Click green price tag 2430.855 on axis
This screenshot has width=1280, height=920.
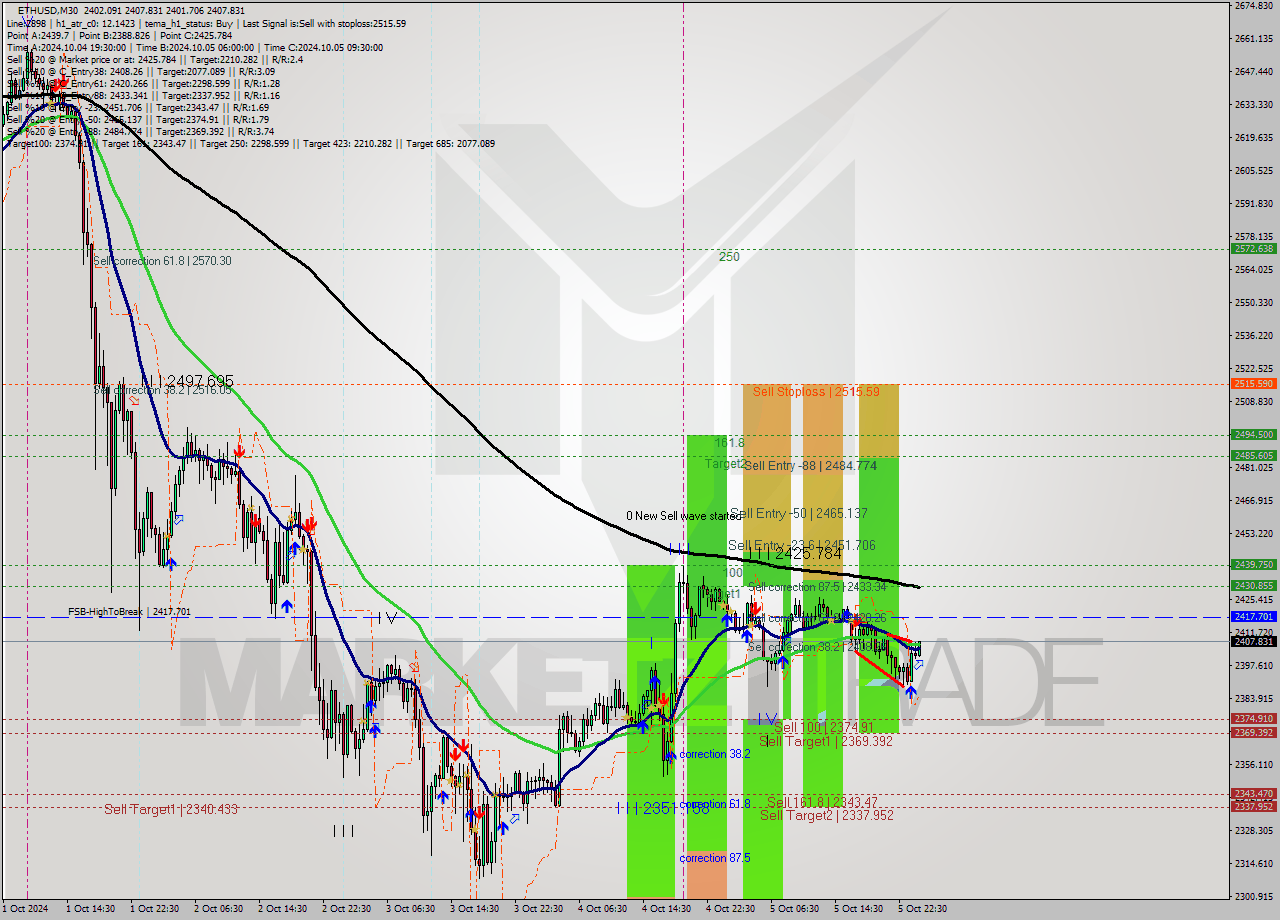(x=1254, y=586)
